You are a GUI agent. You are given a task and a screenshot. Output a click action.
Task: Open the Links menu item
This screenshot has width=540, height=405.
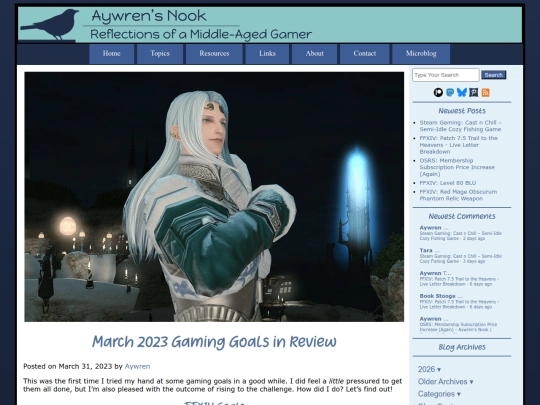(267, 54)
